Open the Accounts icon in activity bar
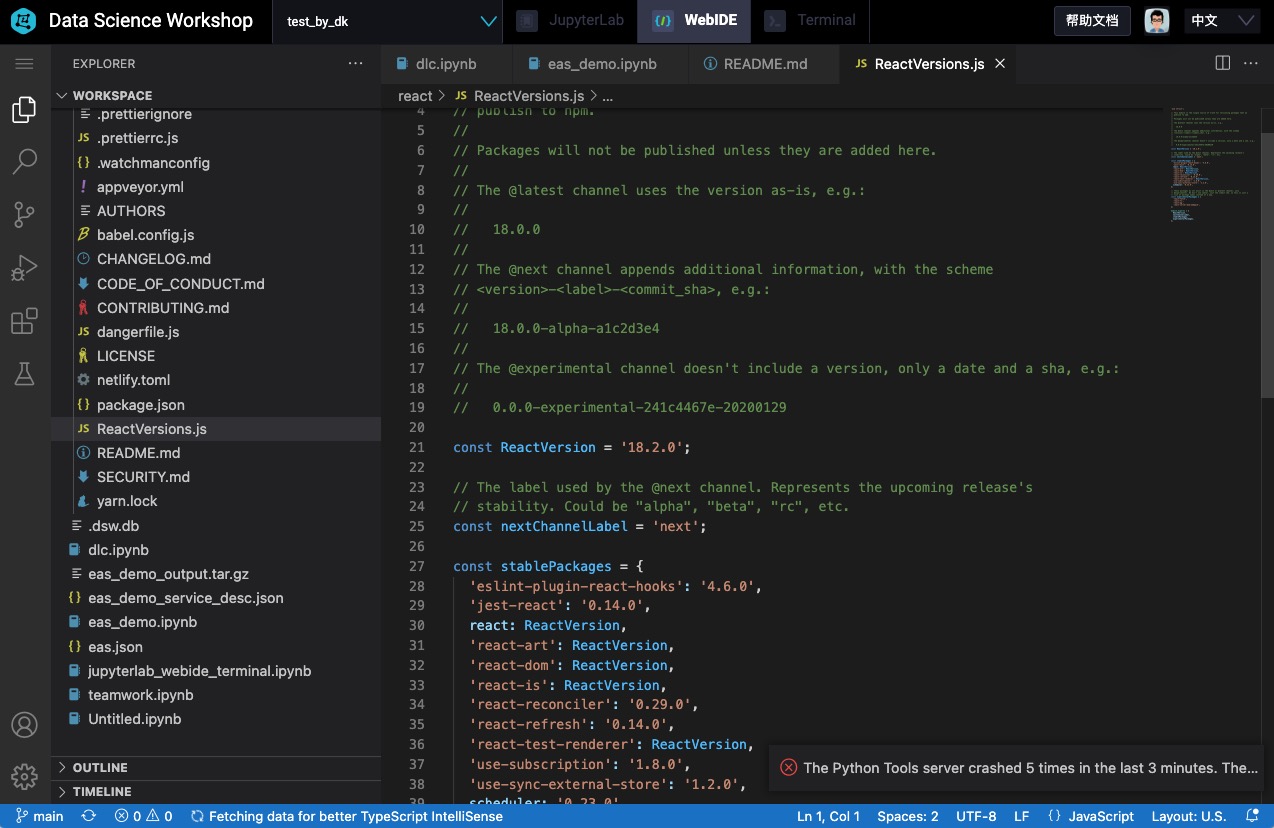Screen dimensions: 1274x828 coord(25,725)
